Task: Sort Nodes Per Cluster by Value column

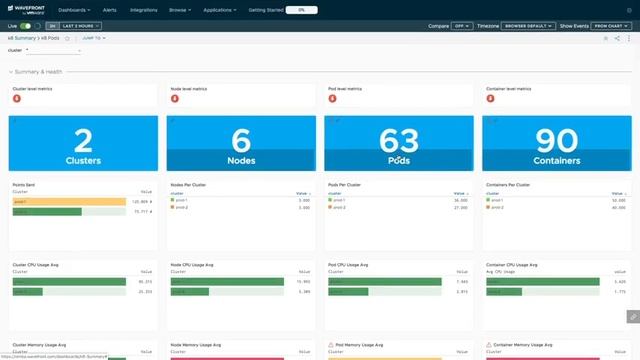Action: pyautogui.click(x=303, y=193)
